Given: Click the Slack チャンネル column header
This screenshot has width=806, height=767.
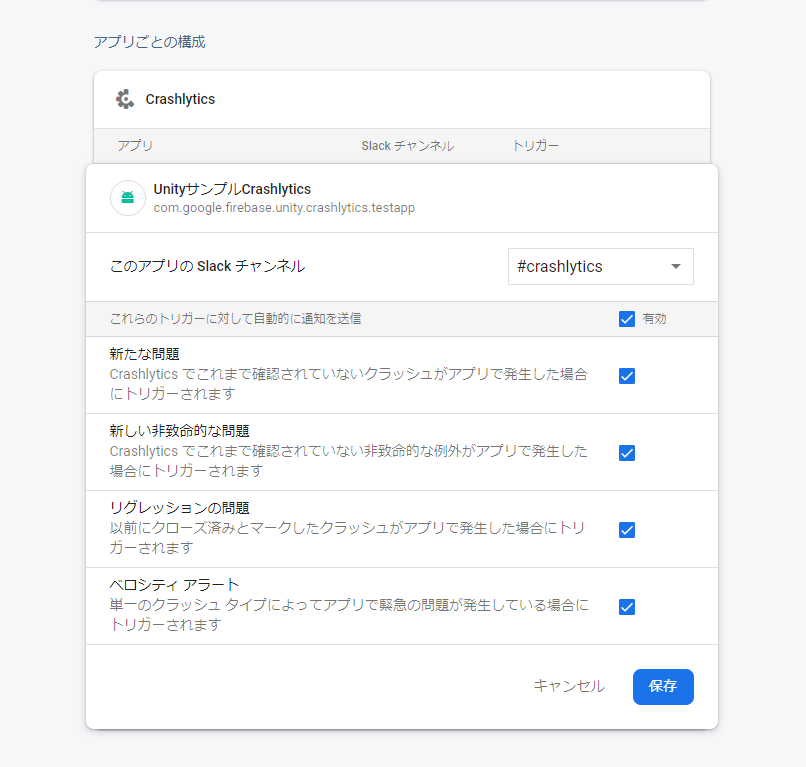Looking at the screenshot, I should point(407,146).
